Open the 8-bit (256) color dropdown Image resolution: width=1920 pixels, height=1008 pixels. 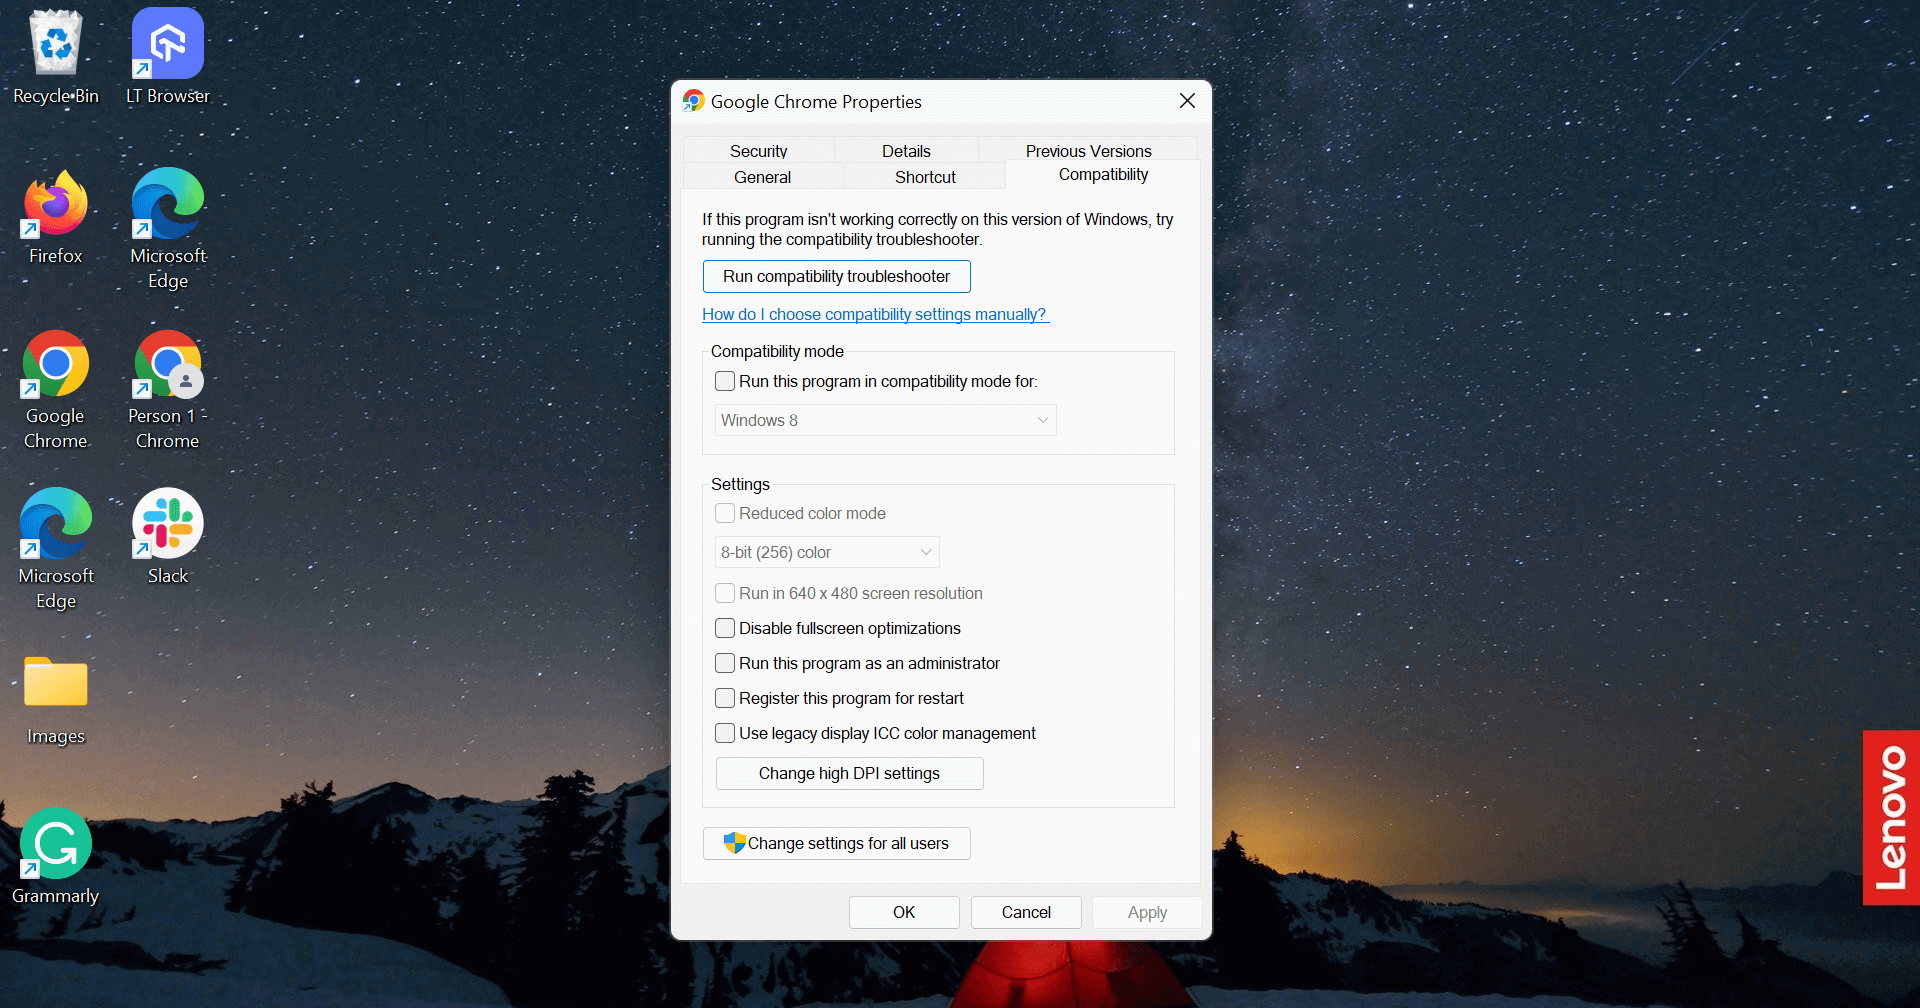(827, 552)
